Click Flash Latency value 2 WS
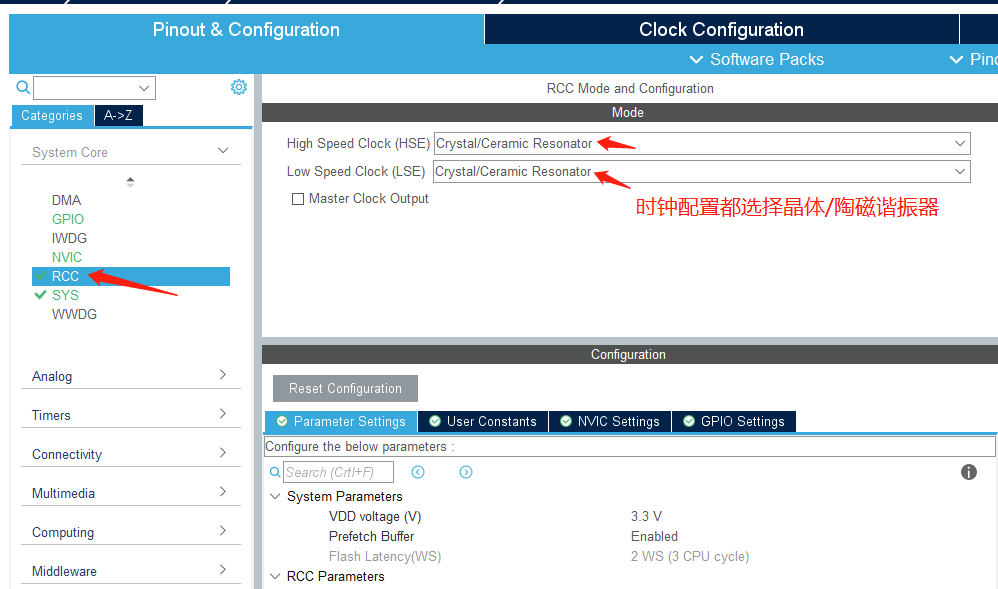 pyautogui.click(x=690, y=557)
